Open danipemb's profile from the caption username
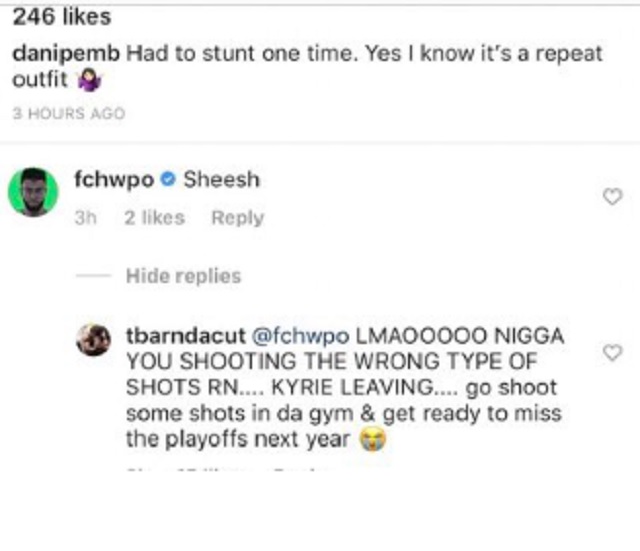The width and height of the screenshot is (640, 551). point(66,54)
